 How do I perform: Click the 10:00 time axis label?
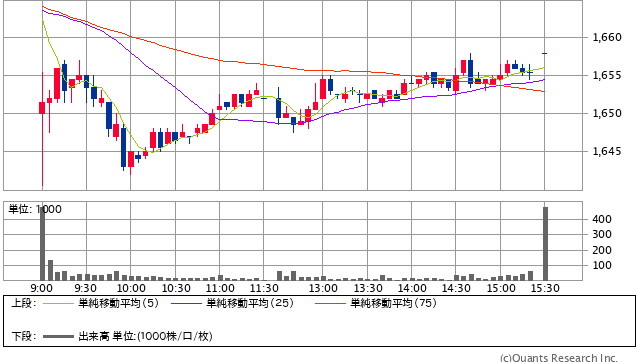click(x=131, y=288)
